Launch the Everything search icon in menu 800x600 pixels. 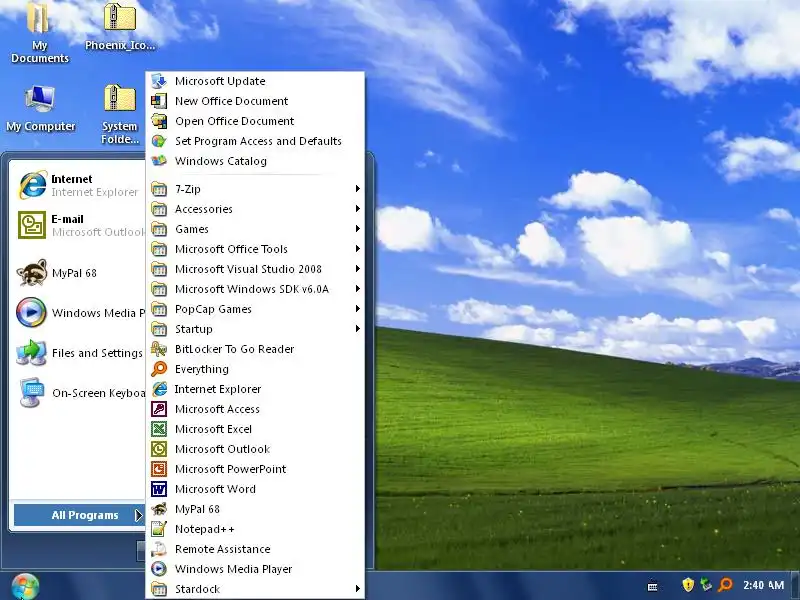point(159,369)
